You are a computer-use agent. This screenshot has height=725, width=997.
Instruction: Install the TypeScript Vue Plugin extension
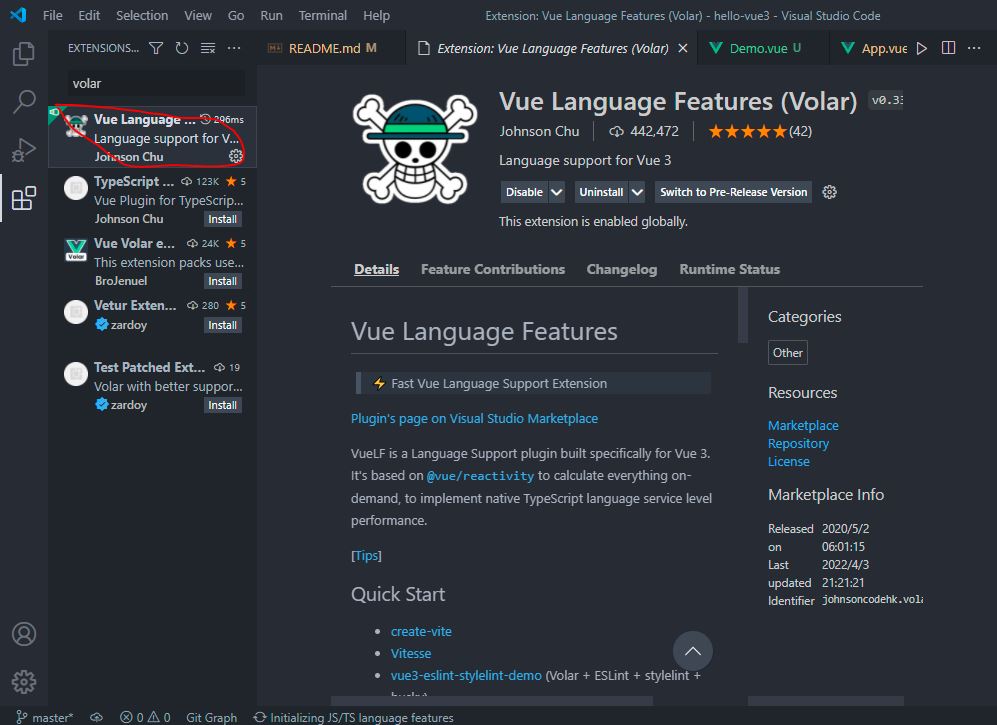coord(223,219)
